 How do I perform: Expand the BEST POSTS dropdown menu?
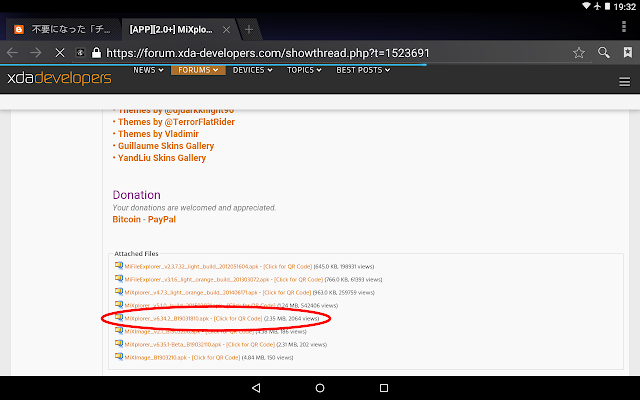tap(363, 70)
